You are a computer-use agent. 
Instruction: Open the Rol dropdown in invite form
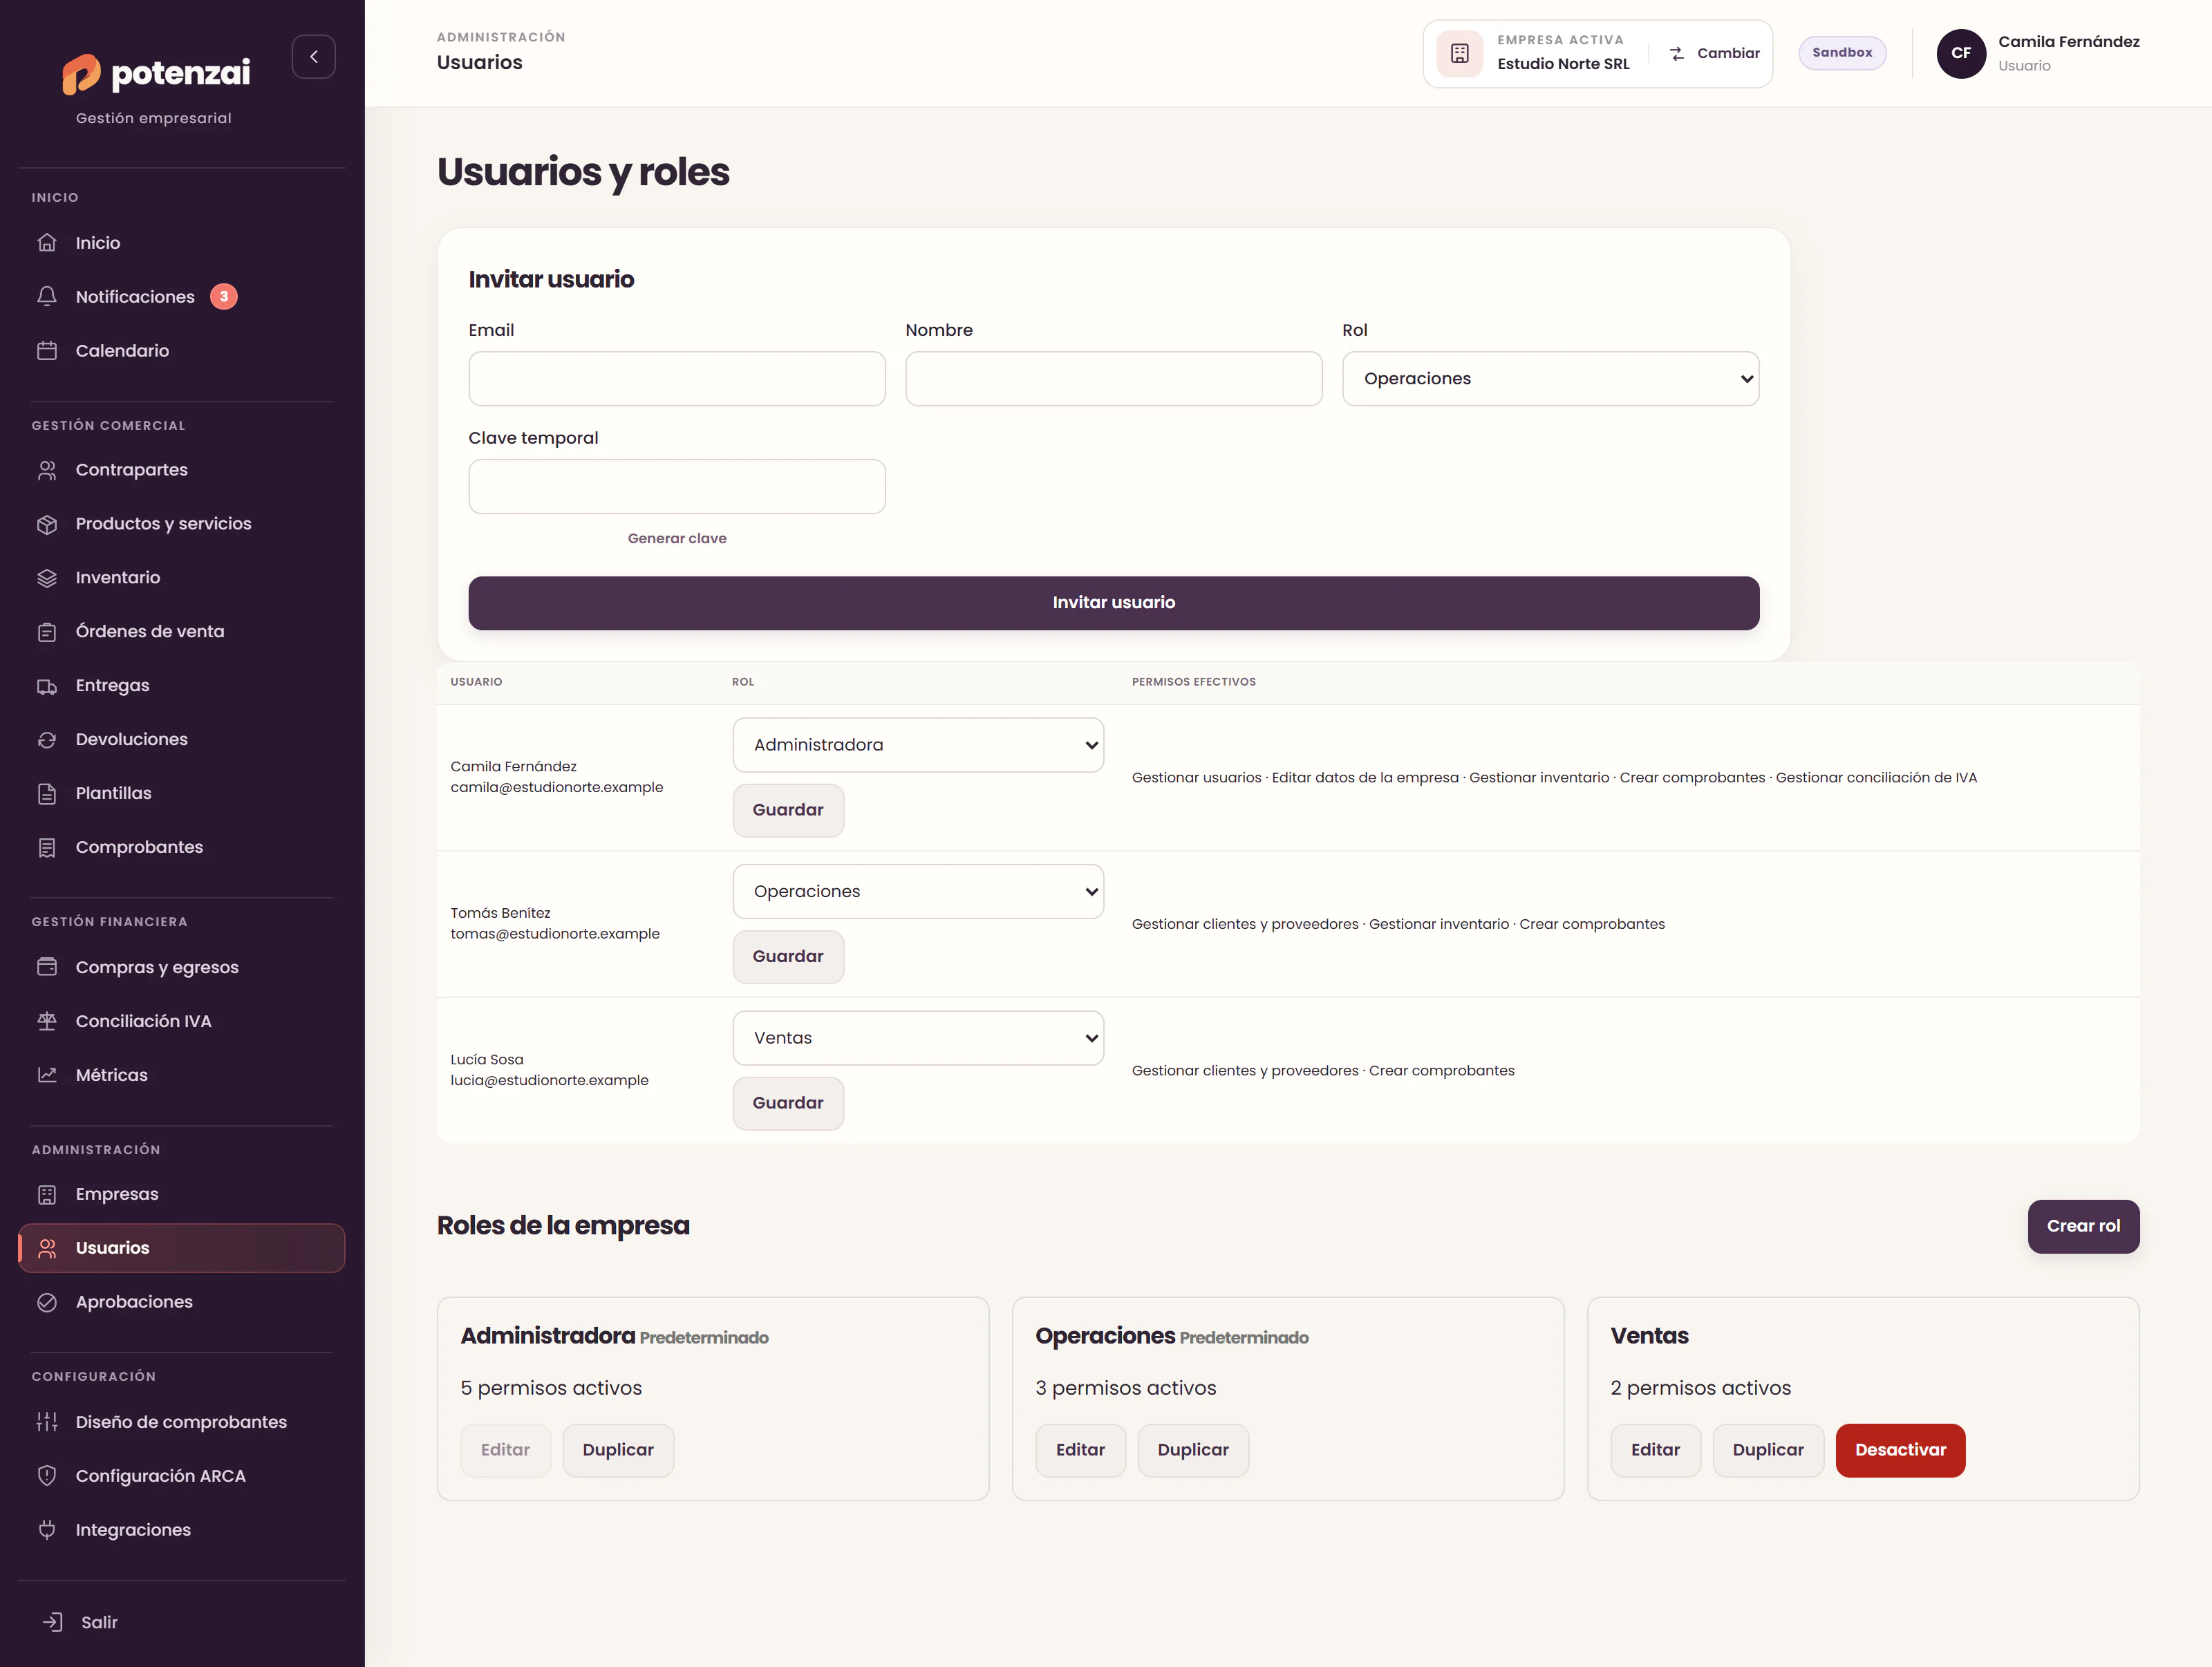click(1550, 379)
